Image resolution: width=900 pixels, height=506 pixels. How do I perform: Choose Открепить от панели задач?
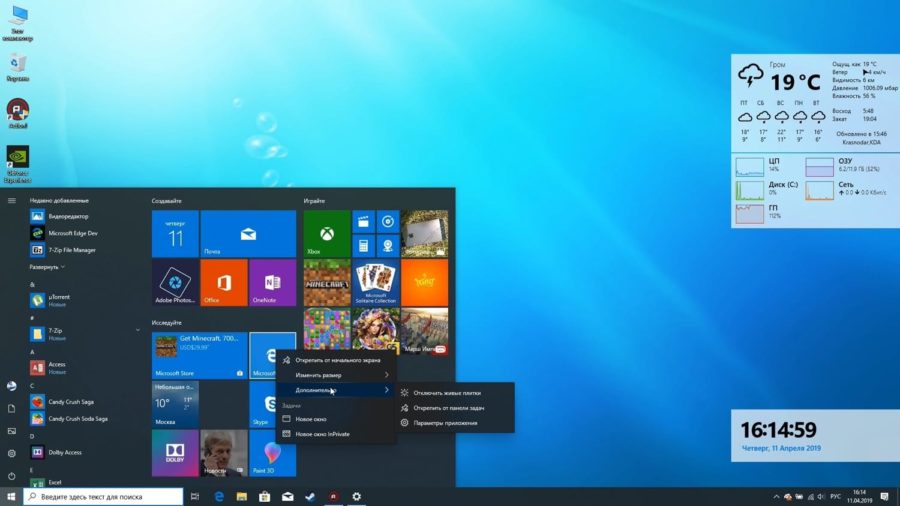click(x=455, y=408)
